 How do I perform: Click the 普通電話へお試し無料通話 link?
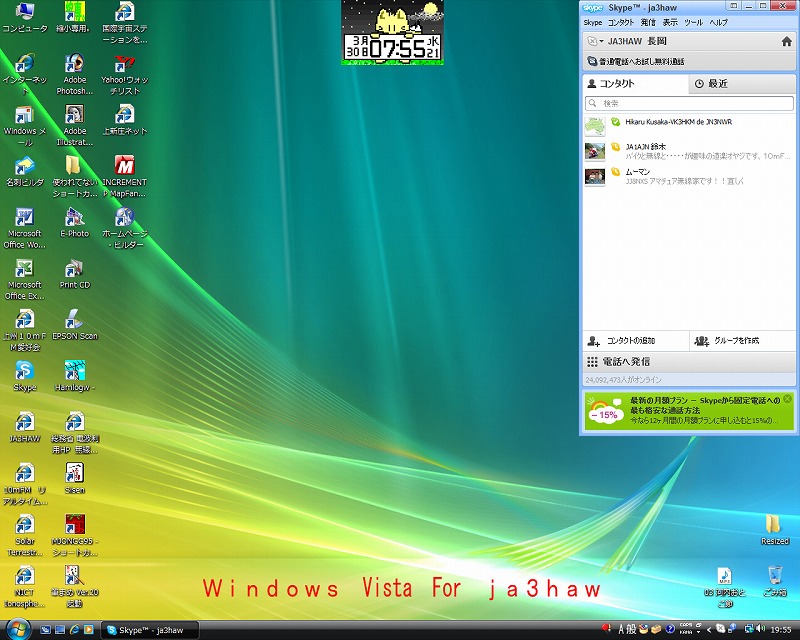pos(641,62)
